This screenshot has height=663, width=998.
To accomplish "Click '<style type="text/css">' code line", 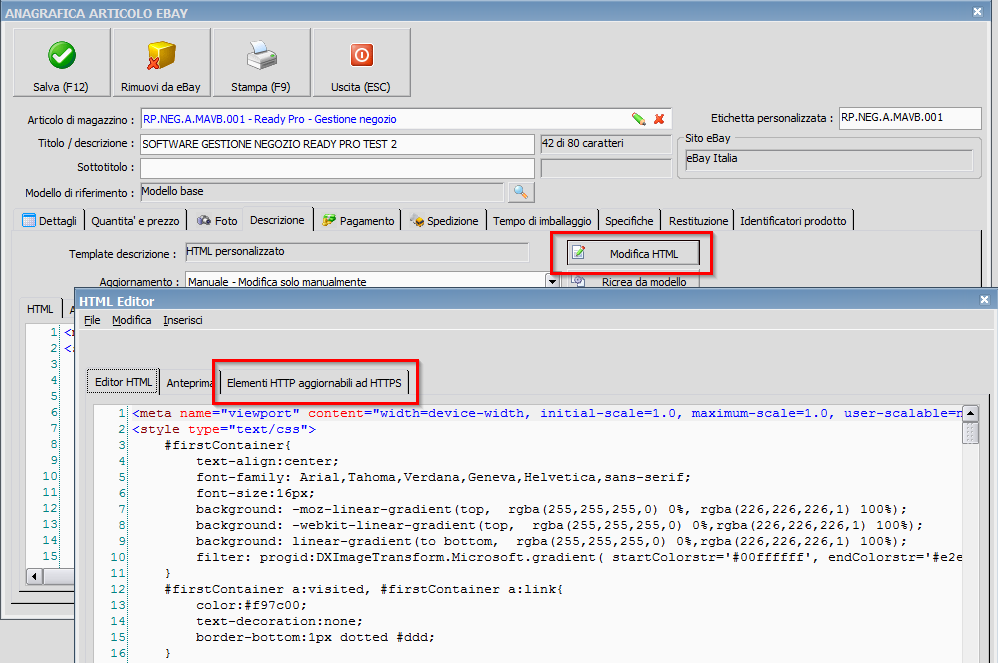I will (224, 429).
